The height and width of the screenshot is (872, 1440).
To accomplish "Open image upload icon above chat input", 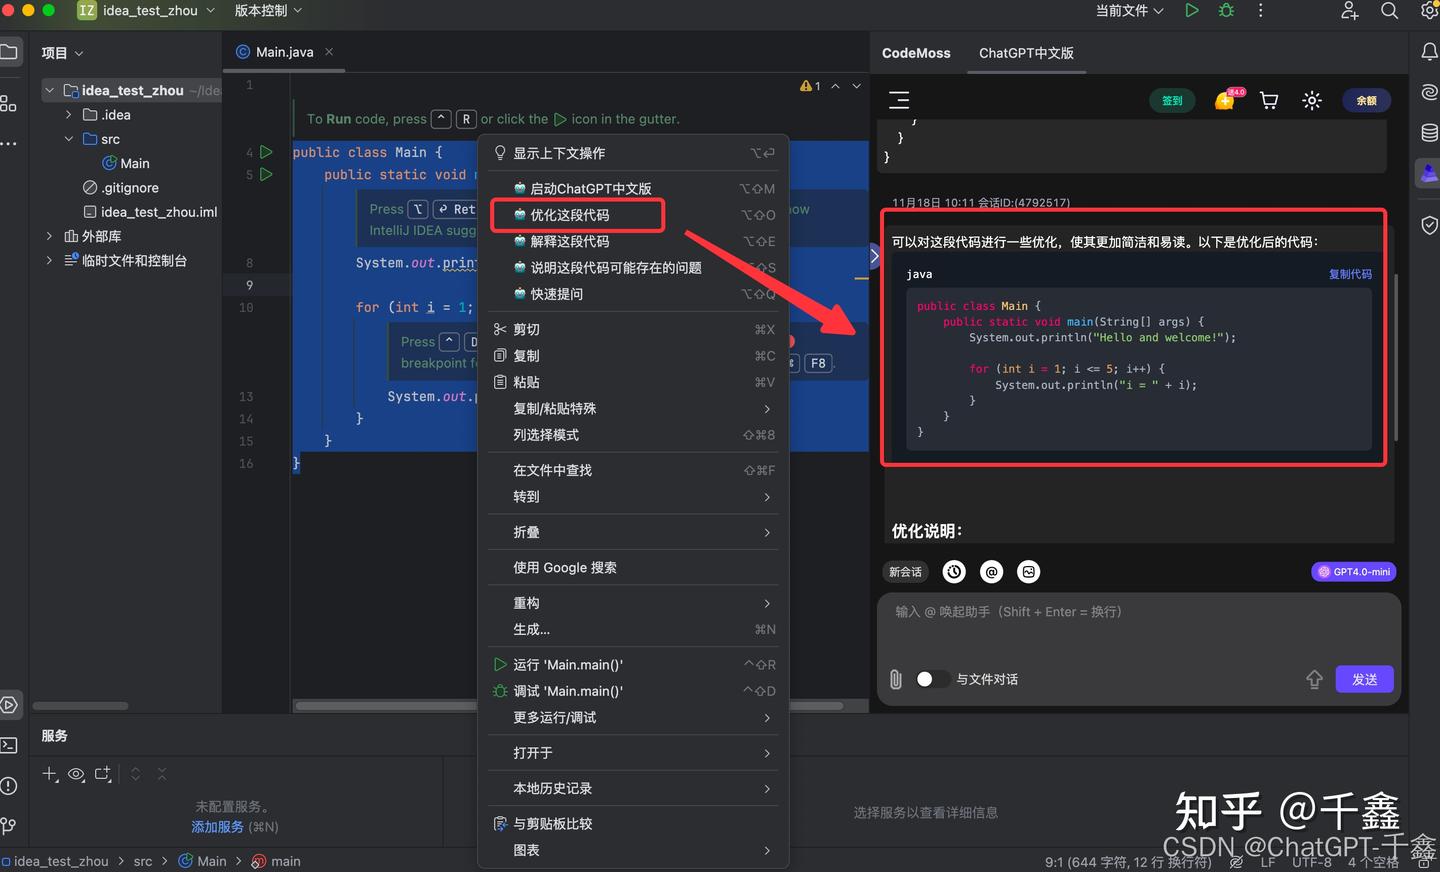I will [1028, 571].
